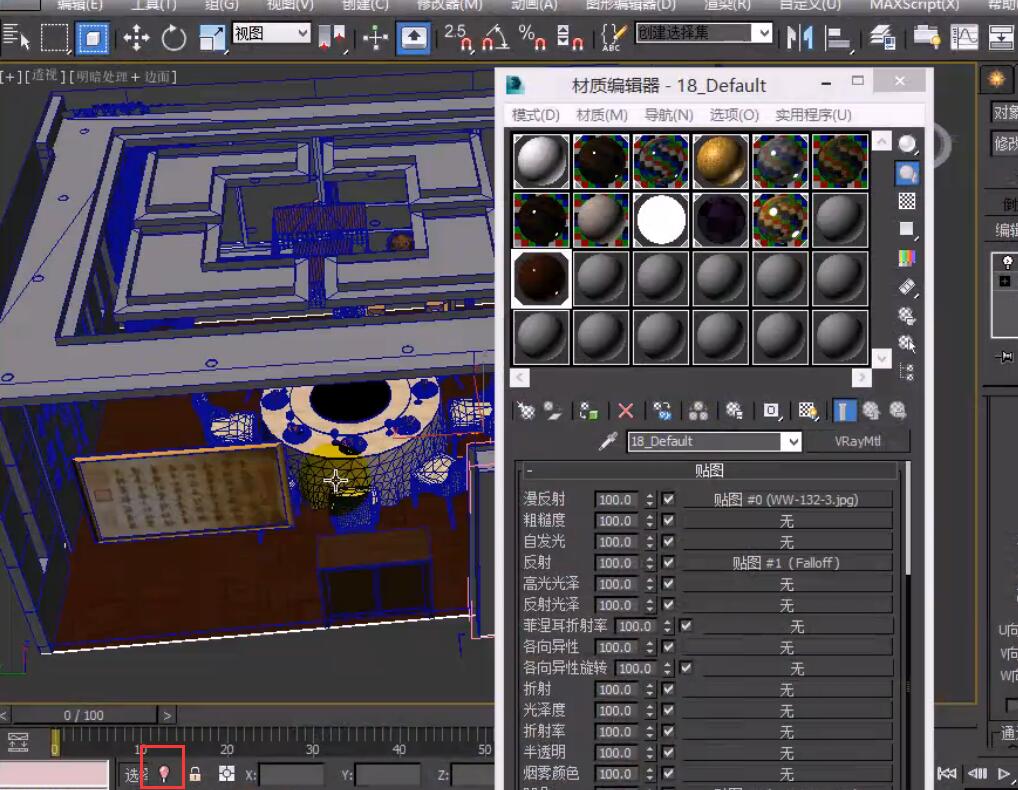Open the 实用程序(U) menu
Image resolution: width=1018 pixels, height=790 pixels.
tap(813, 115)
